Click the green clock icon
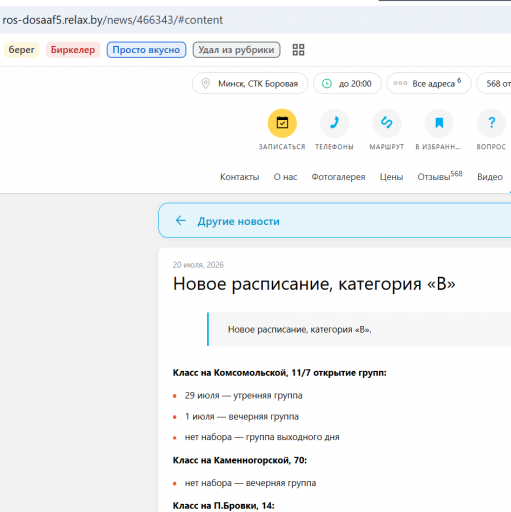Viewport: 511px width, 512px height. click(x=327, y=83)
